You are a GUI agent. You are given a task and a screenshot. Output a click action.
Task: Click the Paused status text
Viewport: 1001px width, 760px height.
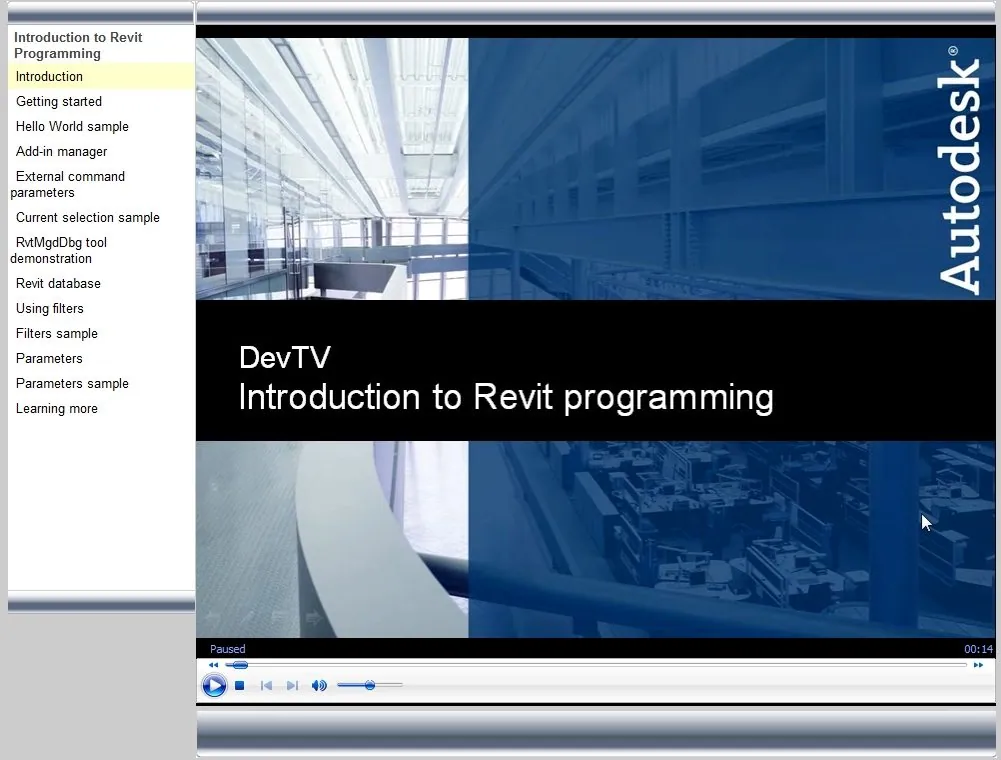(227, 649)
